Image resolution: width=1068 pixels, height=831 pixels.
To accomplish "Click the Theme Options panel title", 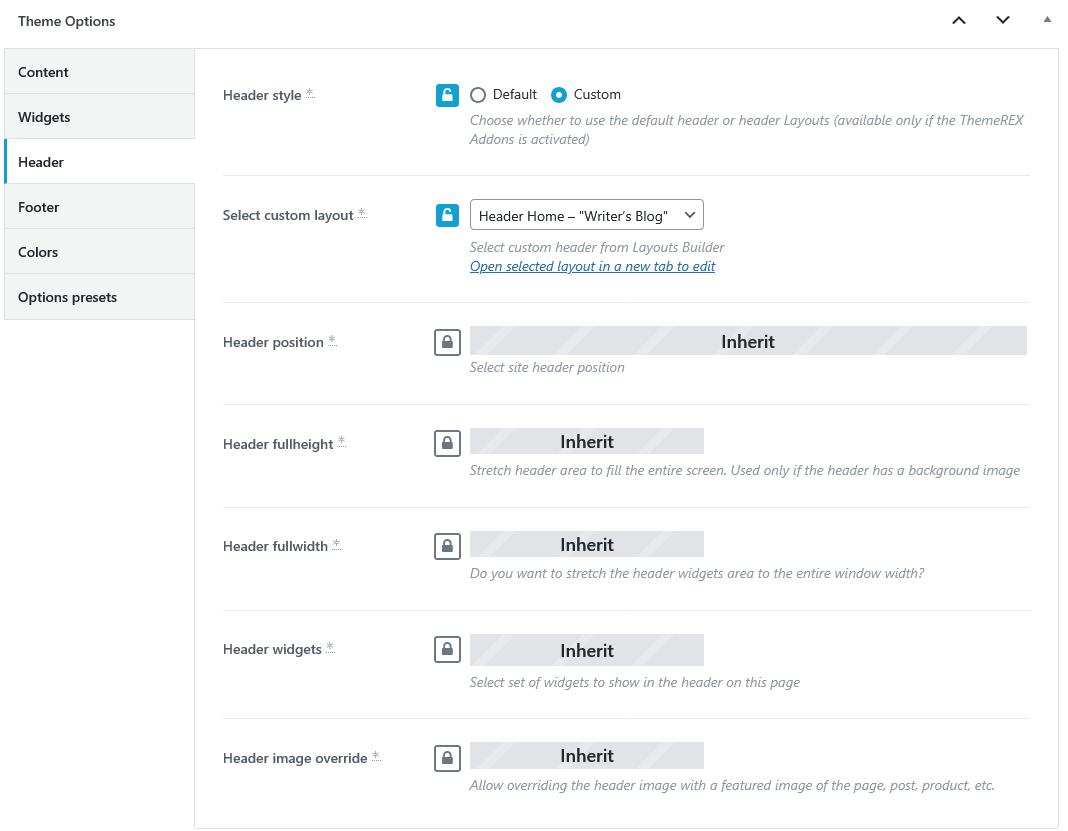I will [x=67, y=21].
